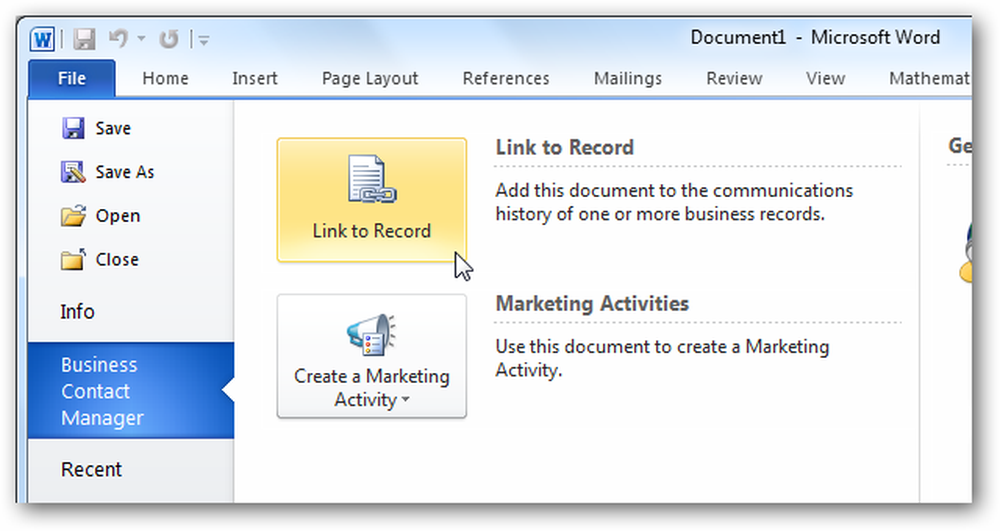This screenshot has width=1000, height=531.
Task: Click the Marketing Activities heading text
Action: click(592, 303)
